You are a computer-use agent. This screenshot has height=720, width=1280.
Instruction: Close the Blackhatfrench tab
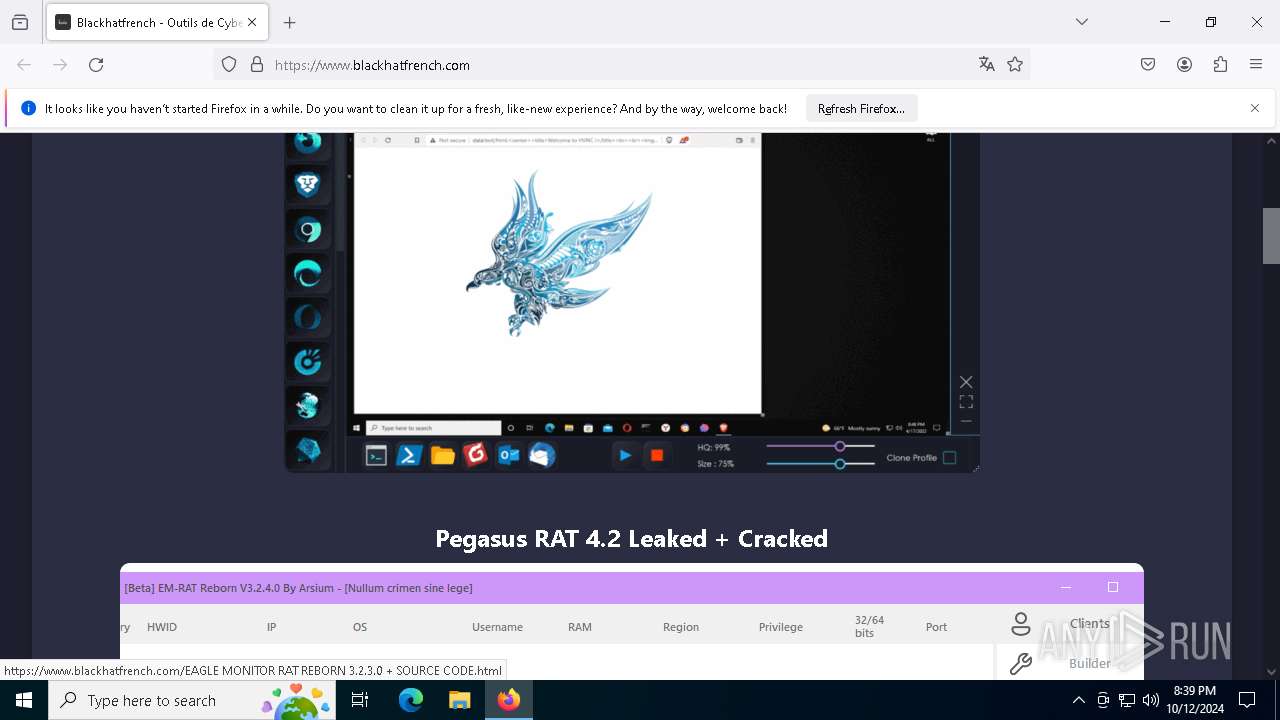(252, 22)
